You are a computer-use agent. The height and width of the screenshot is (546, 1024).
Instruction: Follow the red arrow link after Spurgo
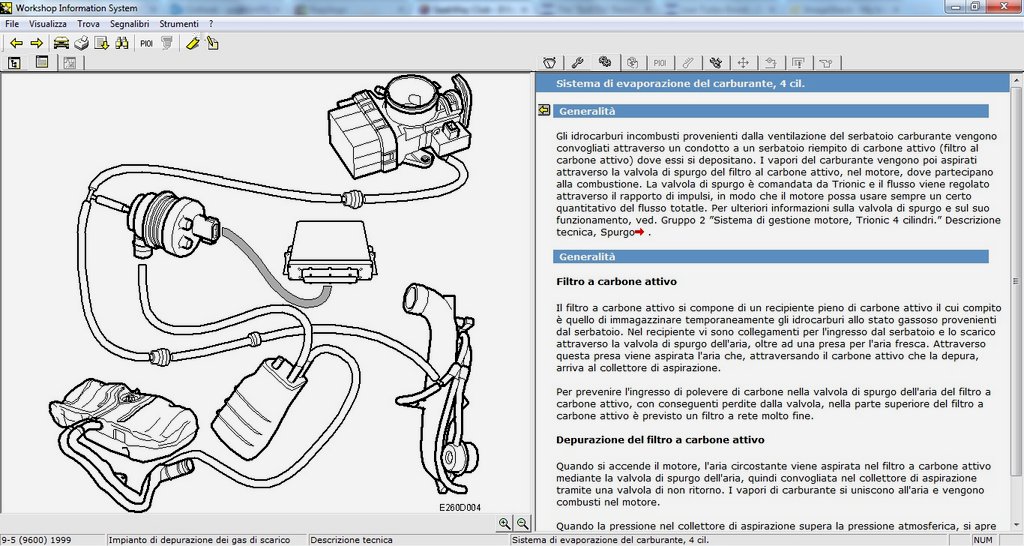tap(639, 232)
